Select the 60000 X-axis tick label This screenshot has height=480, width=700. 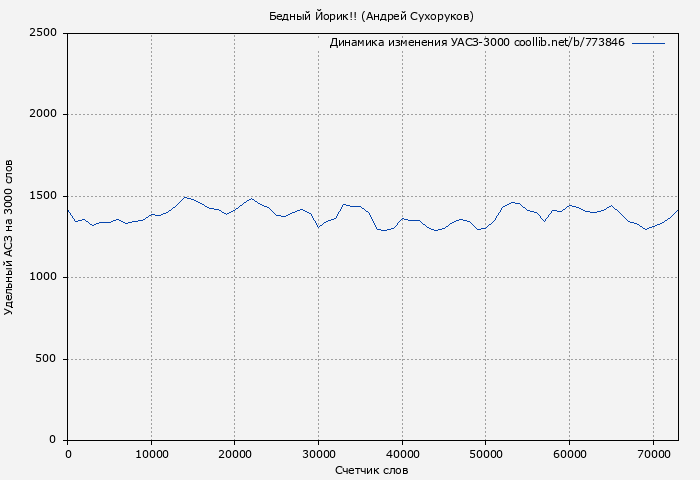coord(569,455)
